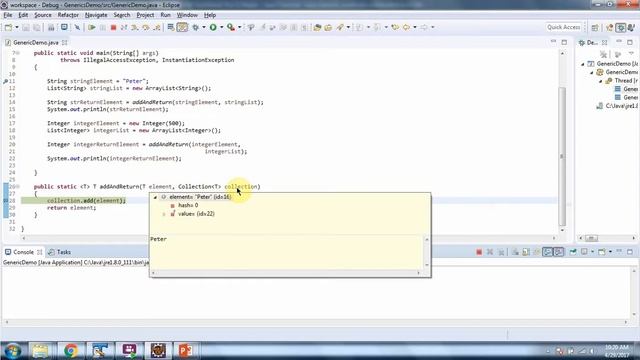
Task: Open the Refactor menu
Action: coord(68,15)
